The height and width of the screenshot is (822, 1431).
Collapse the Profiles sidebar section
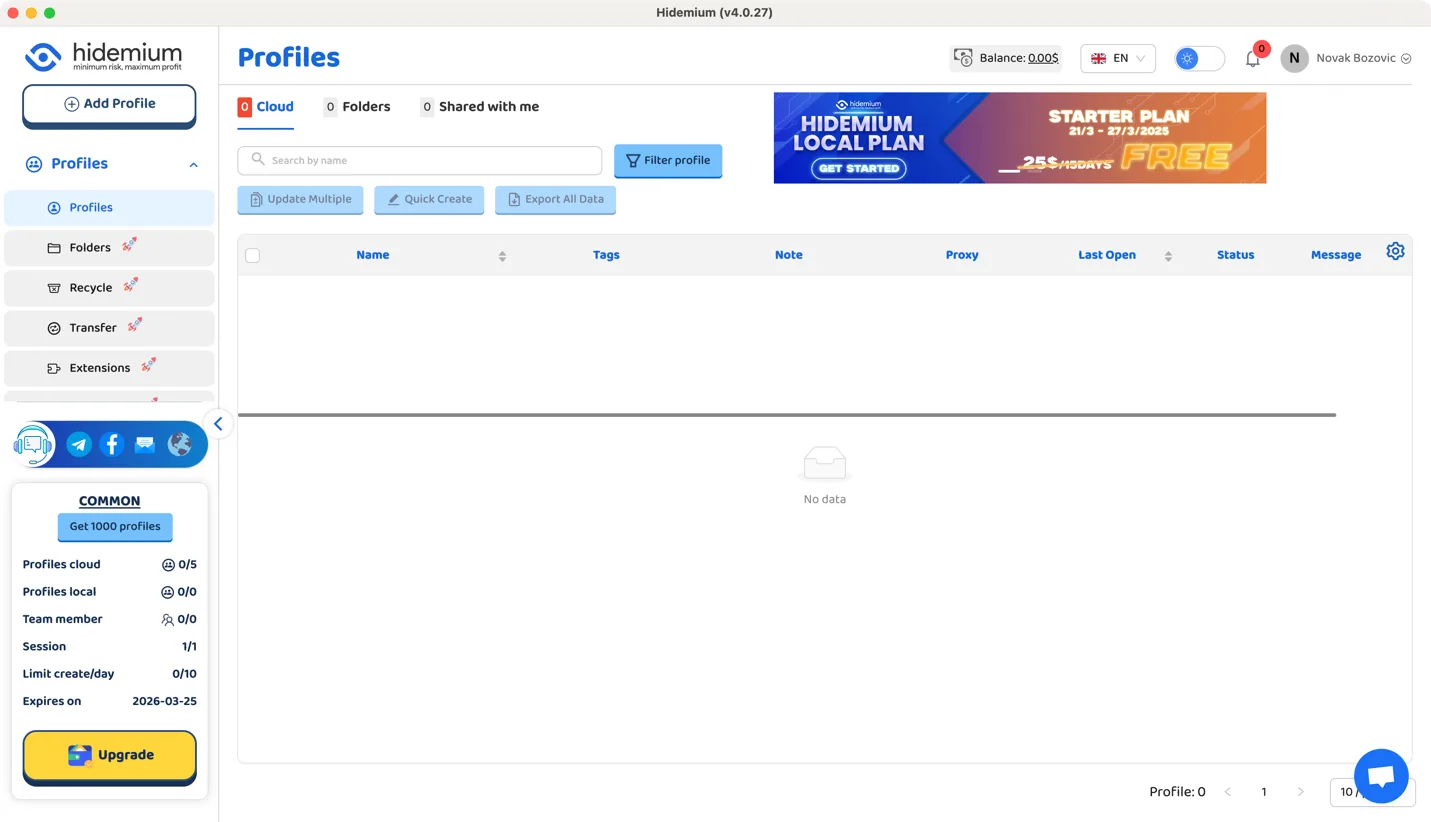pos(194,165)
